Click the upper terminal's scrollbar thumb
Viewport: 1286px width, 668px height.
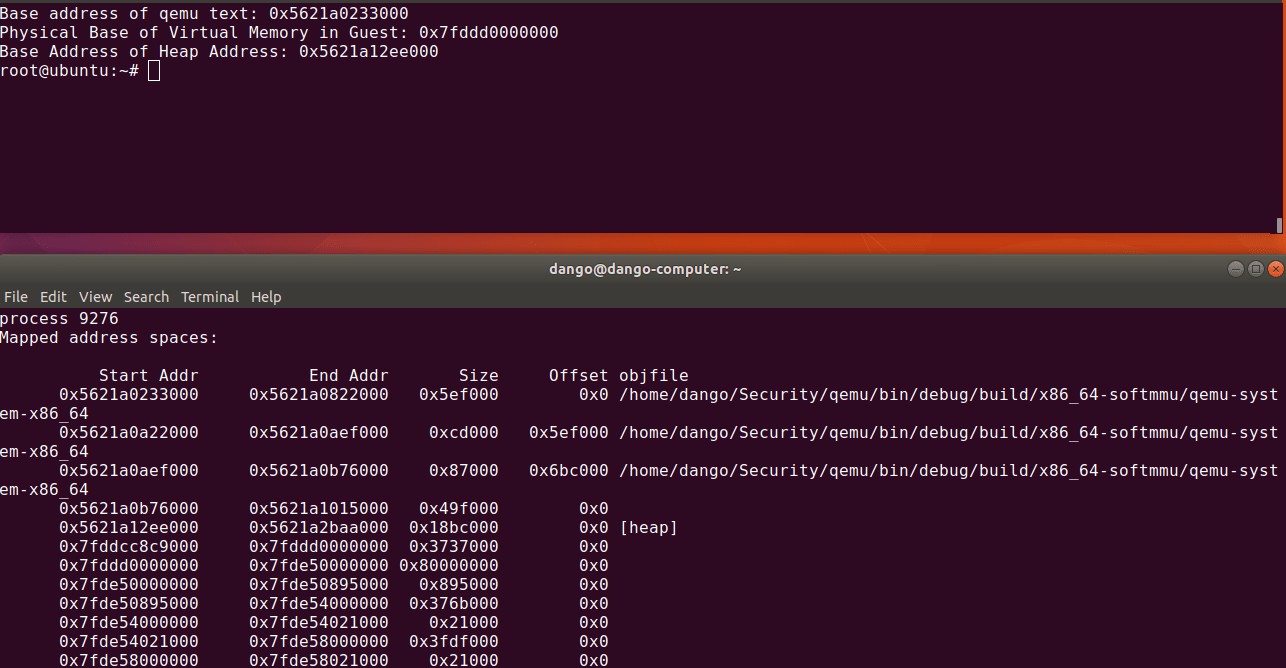click(x=1279, y=225)
